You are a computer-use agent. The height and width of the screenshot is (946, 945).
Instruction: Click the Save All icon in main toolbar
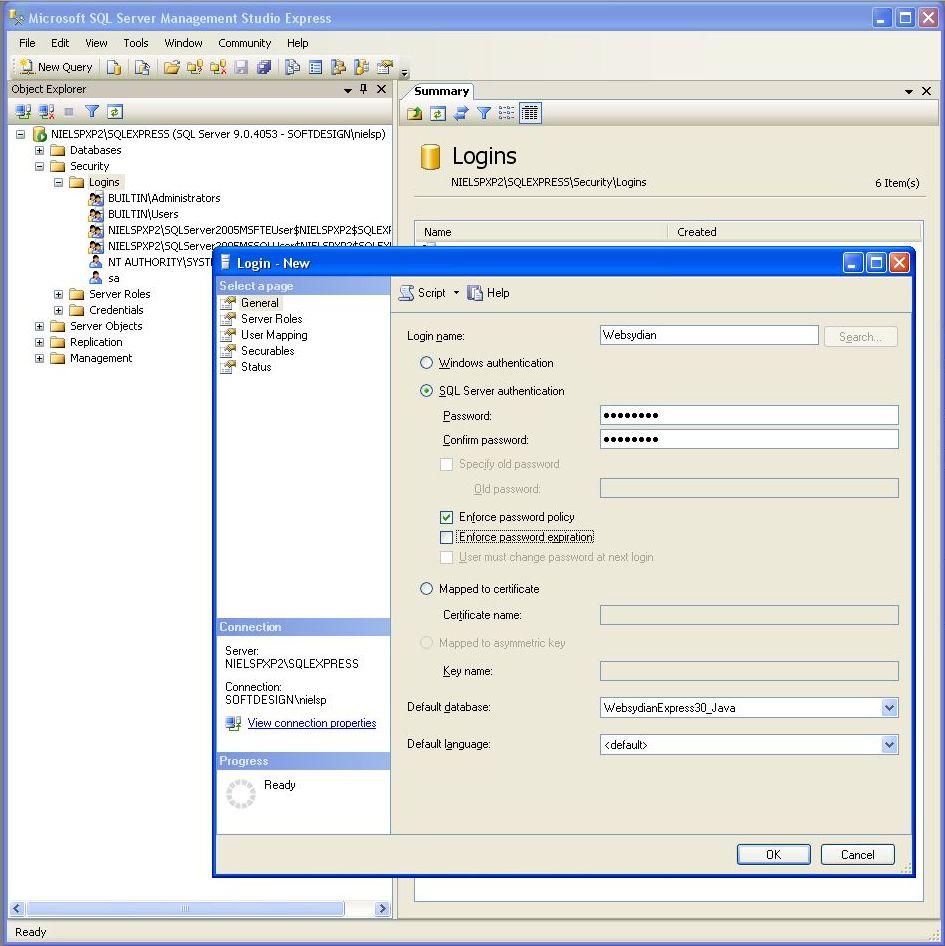(264, 67)
